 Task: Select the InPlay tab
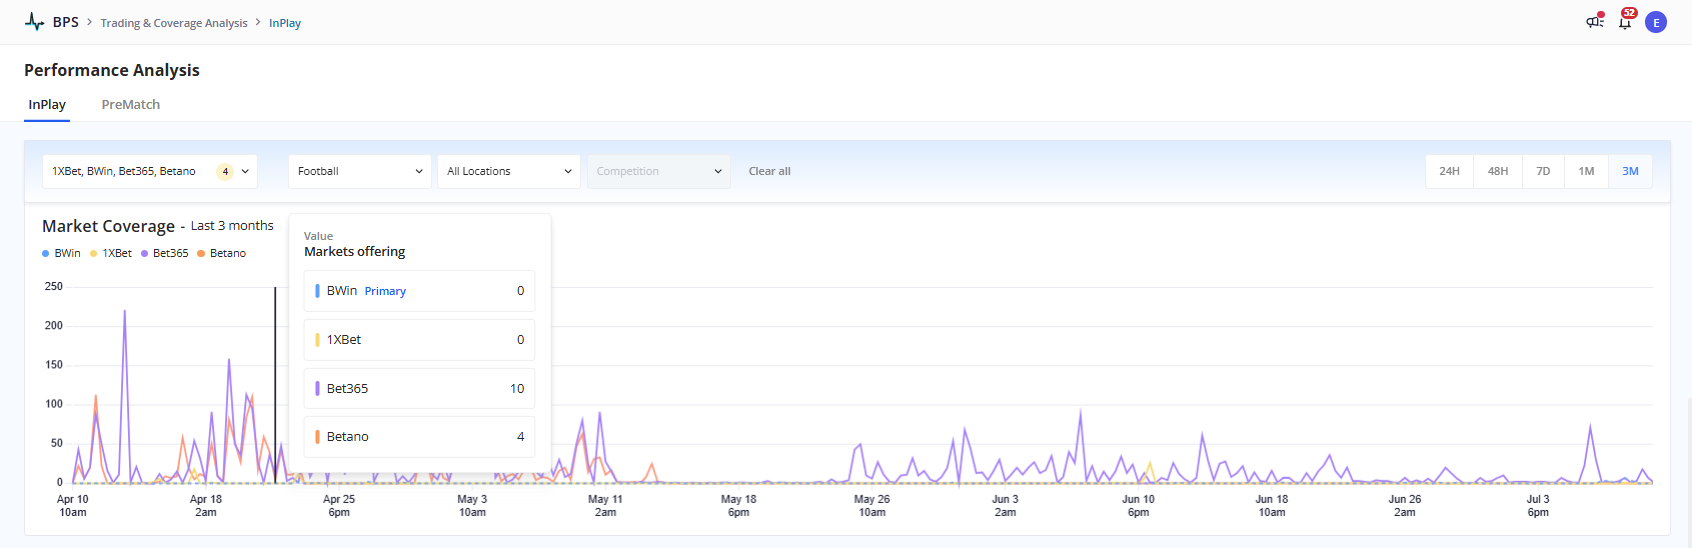coord(47,104)
